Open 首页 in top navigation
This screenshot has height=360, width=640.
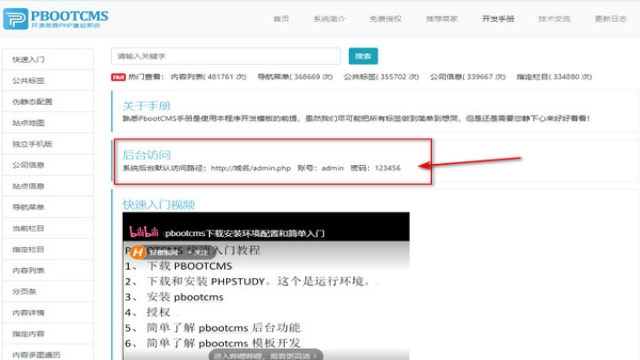tap(281, 19)
